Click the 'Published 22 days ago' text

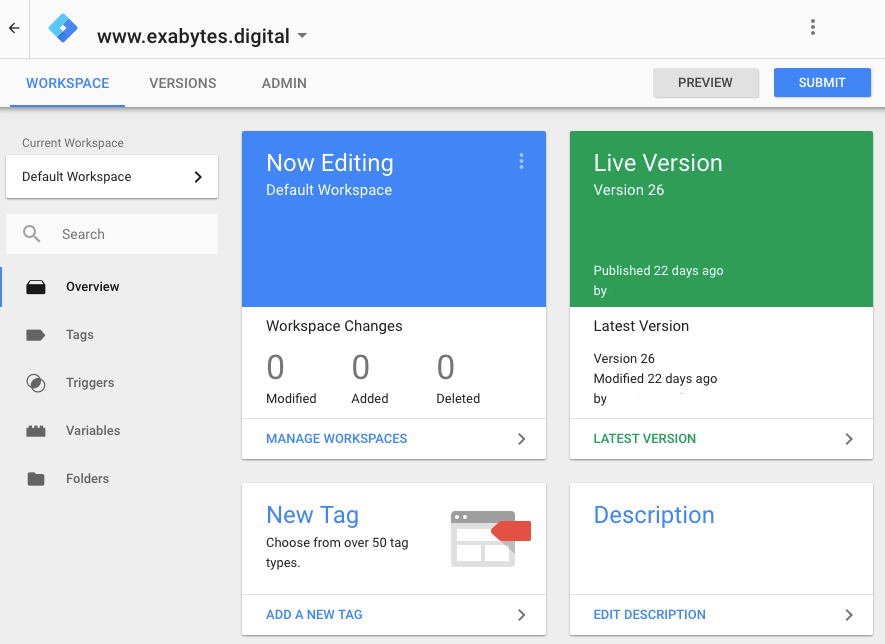[658, 271]
